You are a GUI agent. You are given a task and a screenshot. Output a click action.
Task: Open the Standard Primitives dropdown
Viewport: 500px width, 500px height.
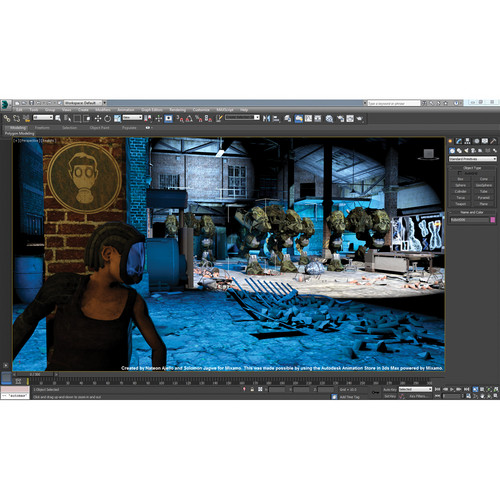[x=473, y=159]
